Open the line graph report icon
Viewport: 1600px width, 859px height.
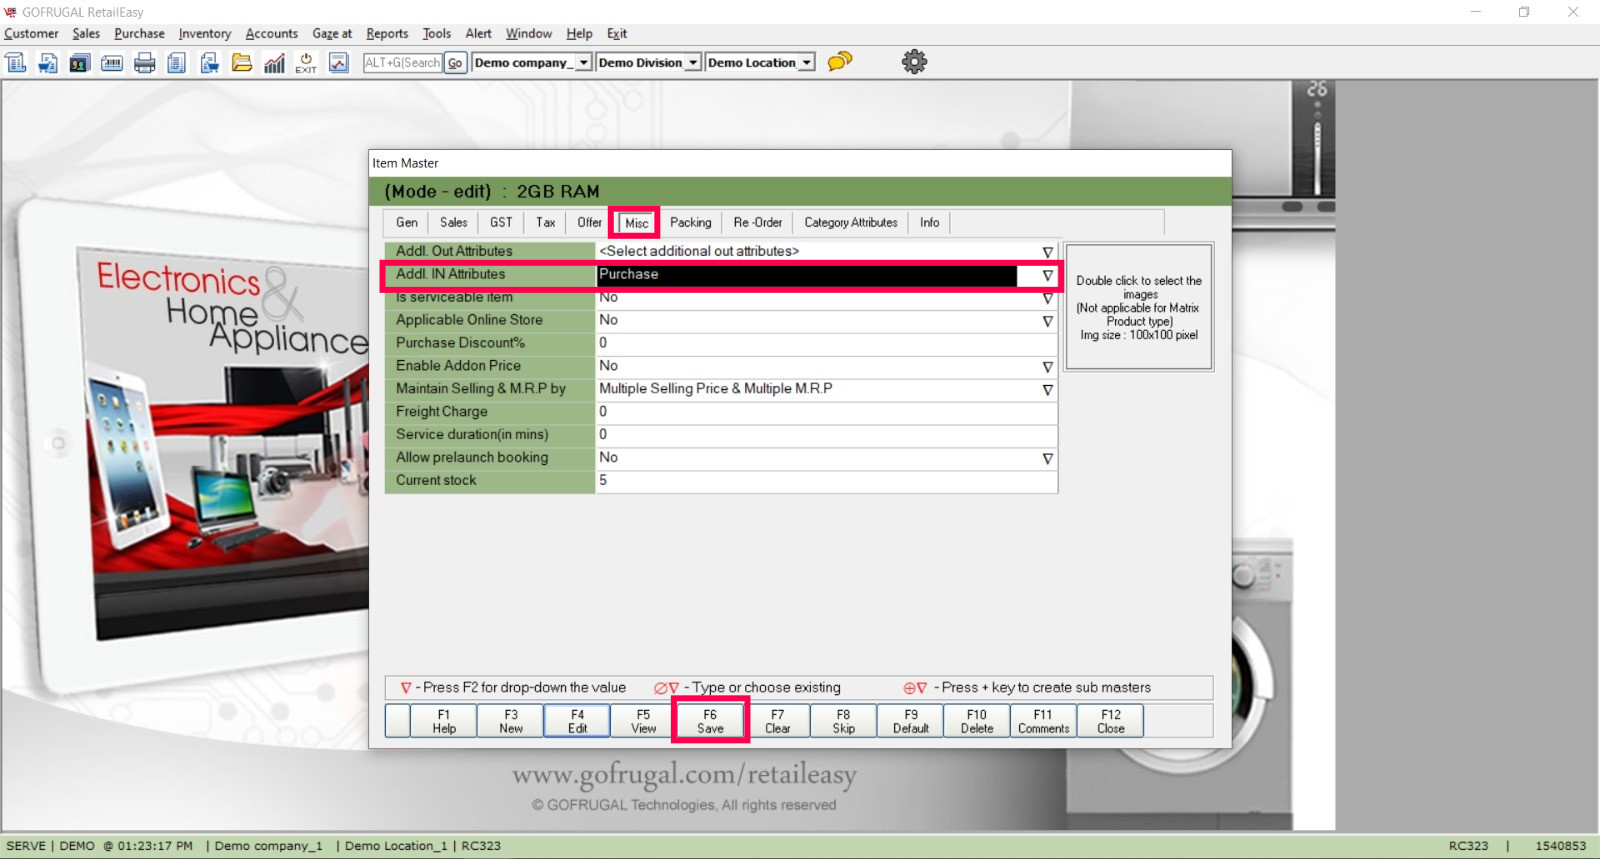click(x=339, y=63)
